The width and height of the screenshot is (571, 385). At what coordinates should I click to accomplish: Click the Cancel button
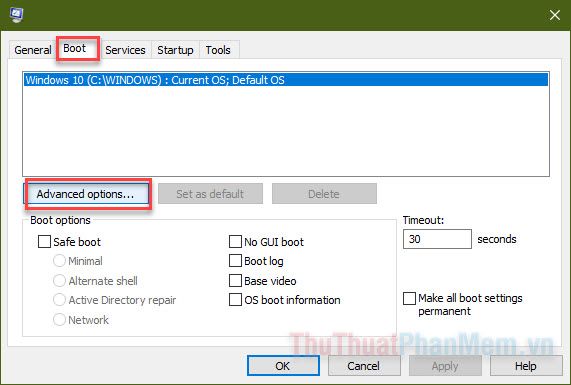point(364,365)
